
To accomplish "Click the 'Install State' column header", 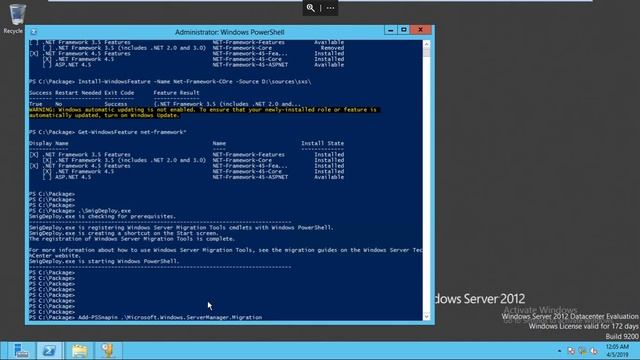I will [x=322, y=143].
